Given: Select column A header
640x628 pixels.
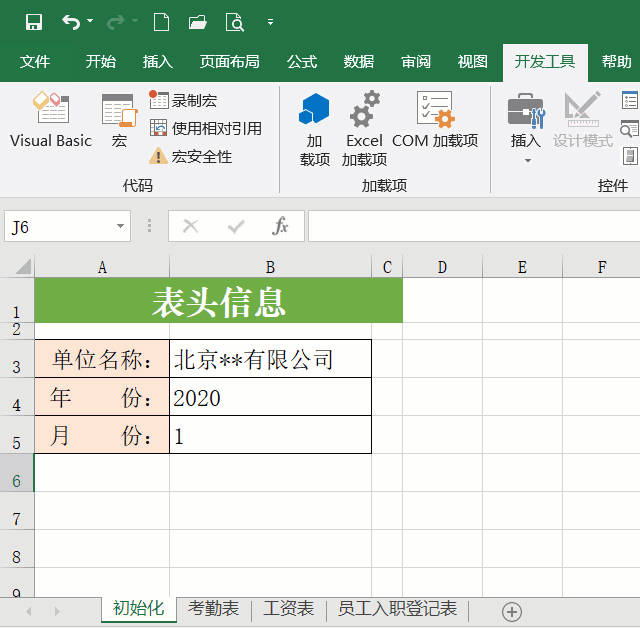Looking at the screenshot, I should 102,267.
